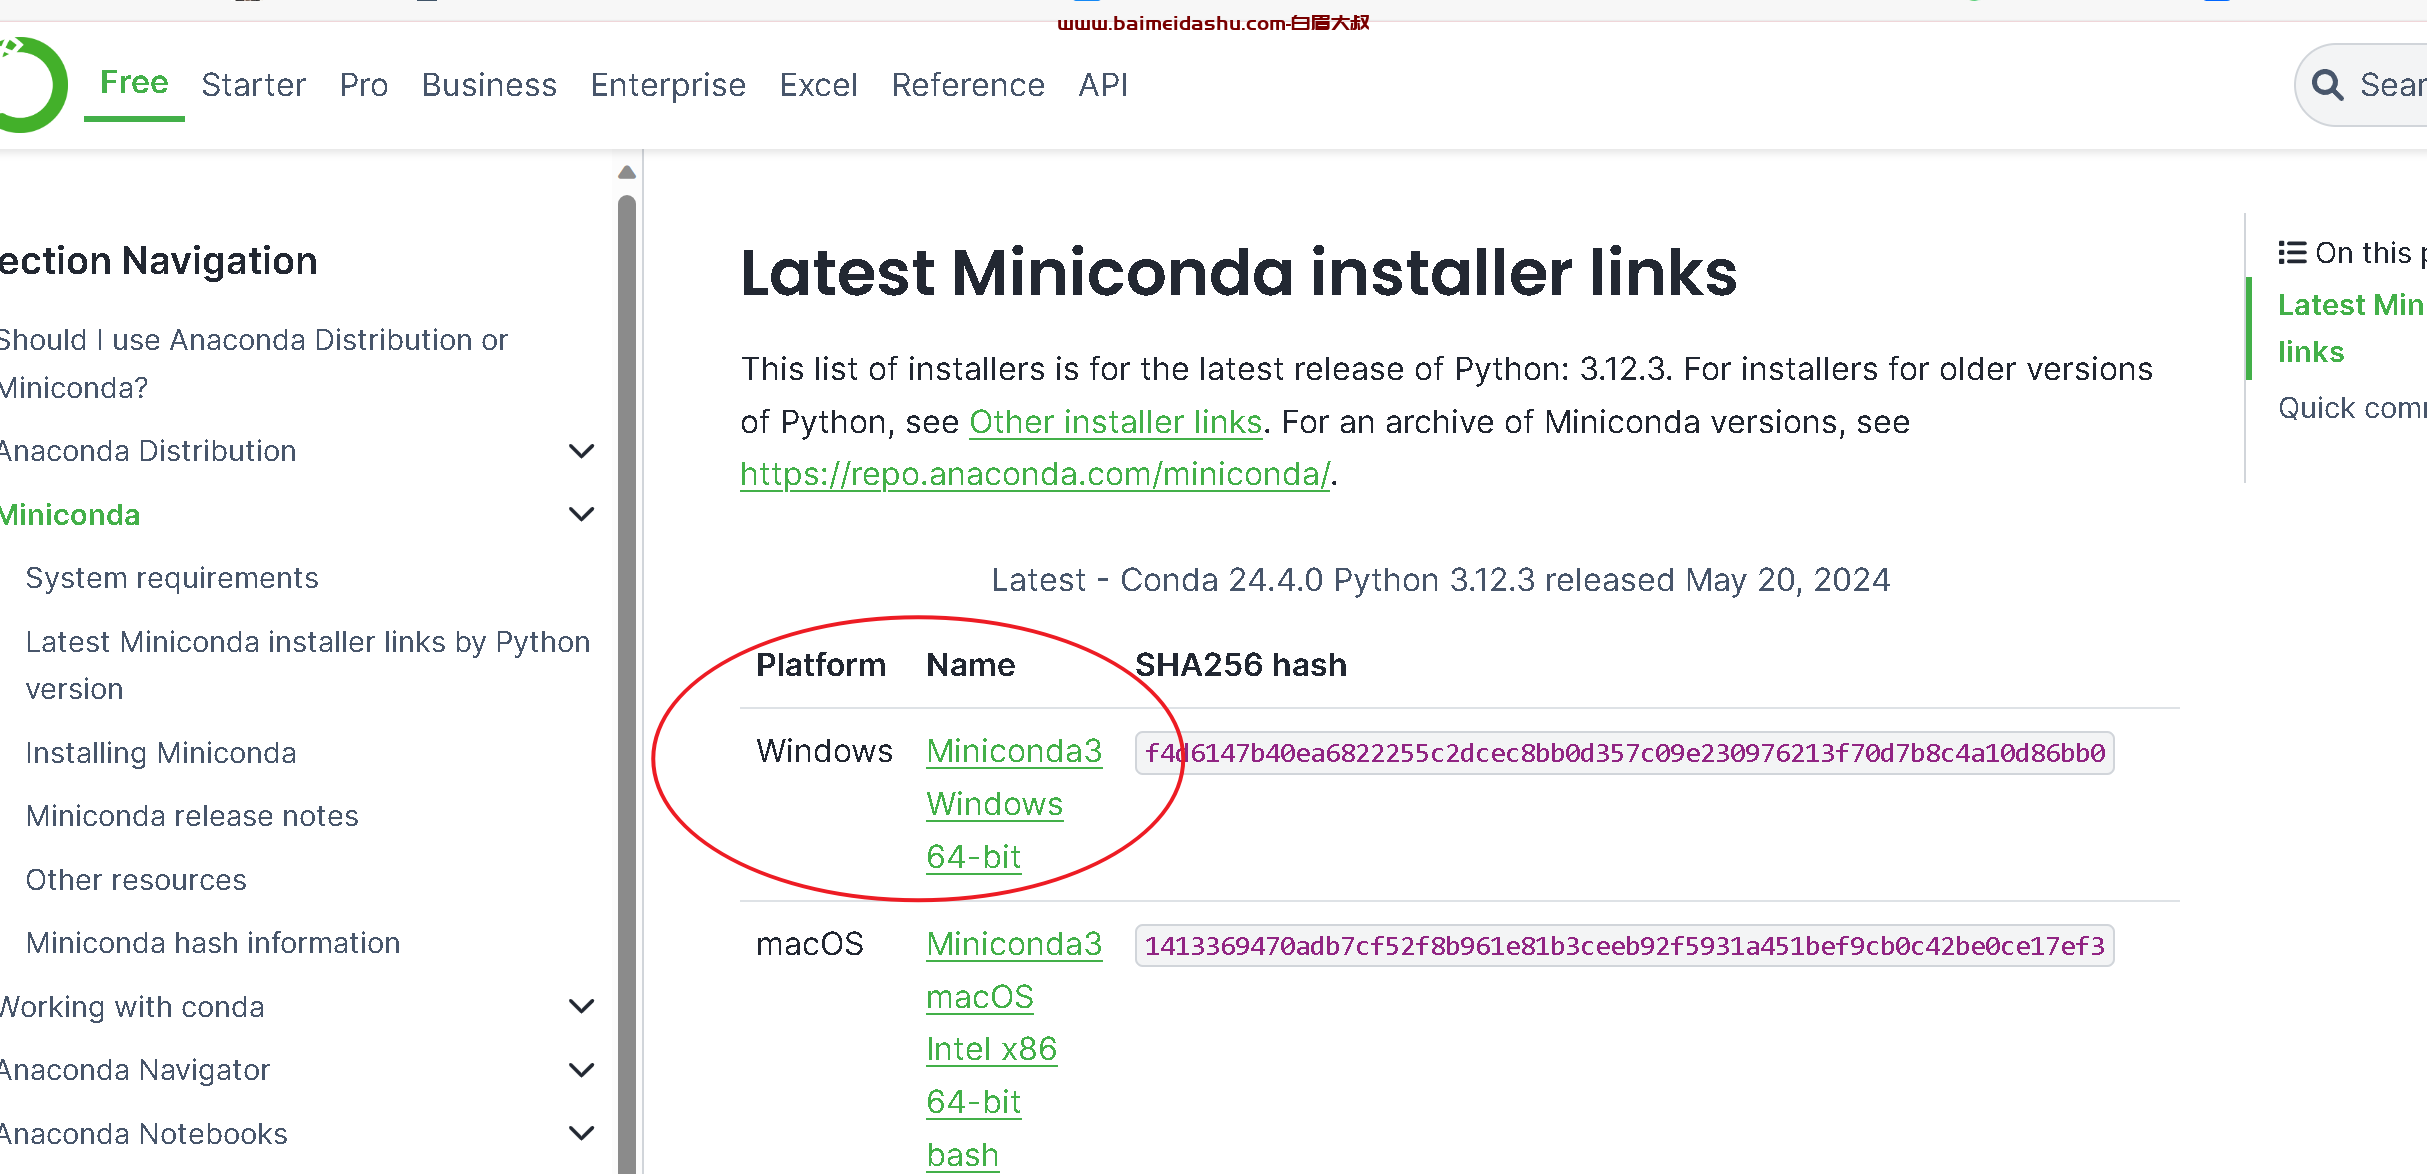Screen dimensions: 2427x1174
Task: Click the sidebar vertical scrollbar thumb
Action: click(x=627, y=685)
